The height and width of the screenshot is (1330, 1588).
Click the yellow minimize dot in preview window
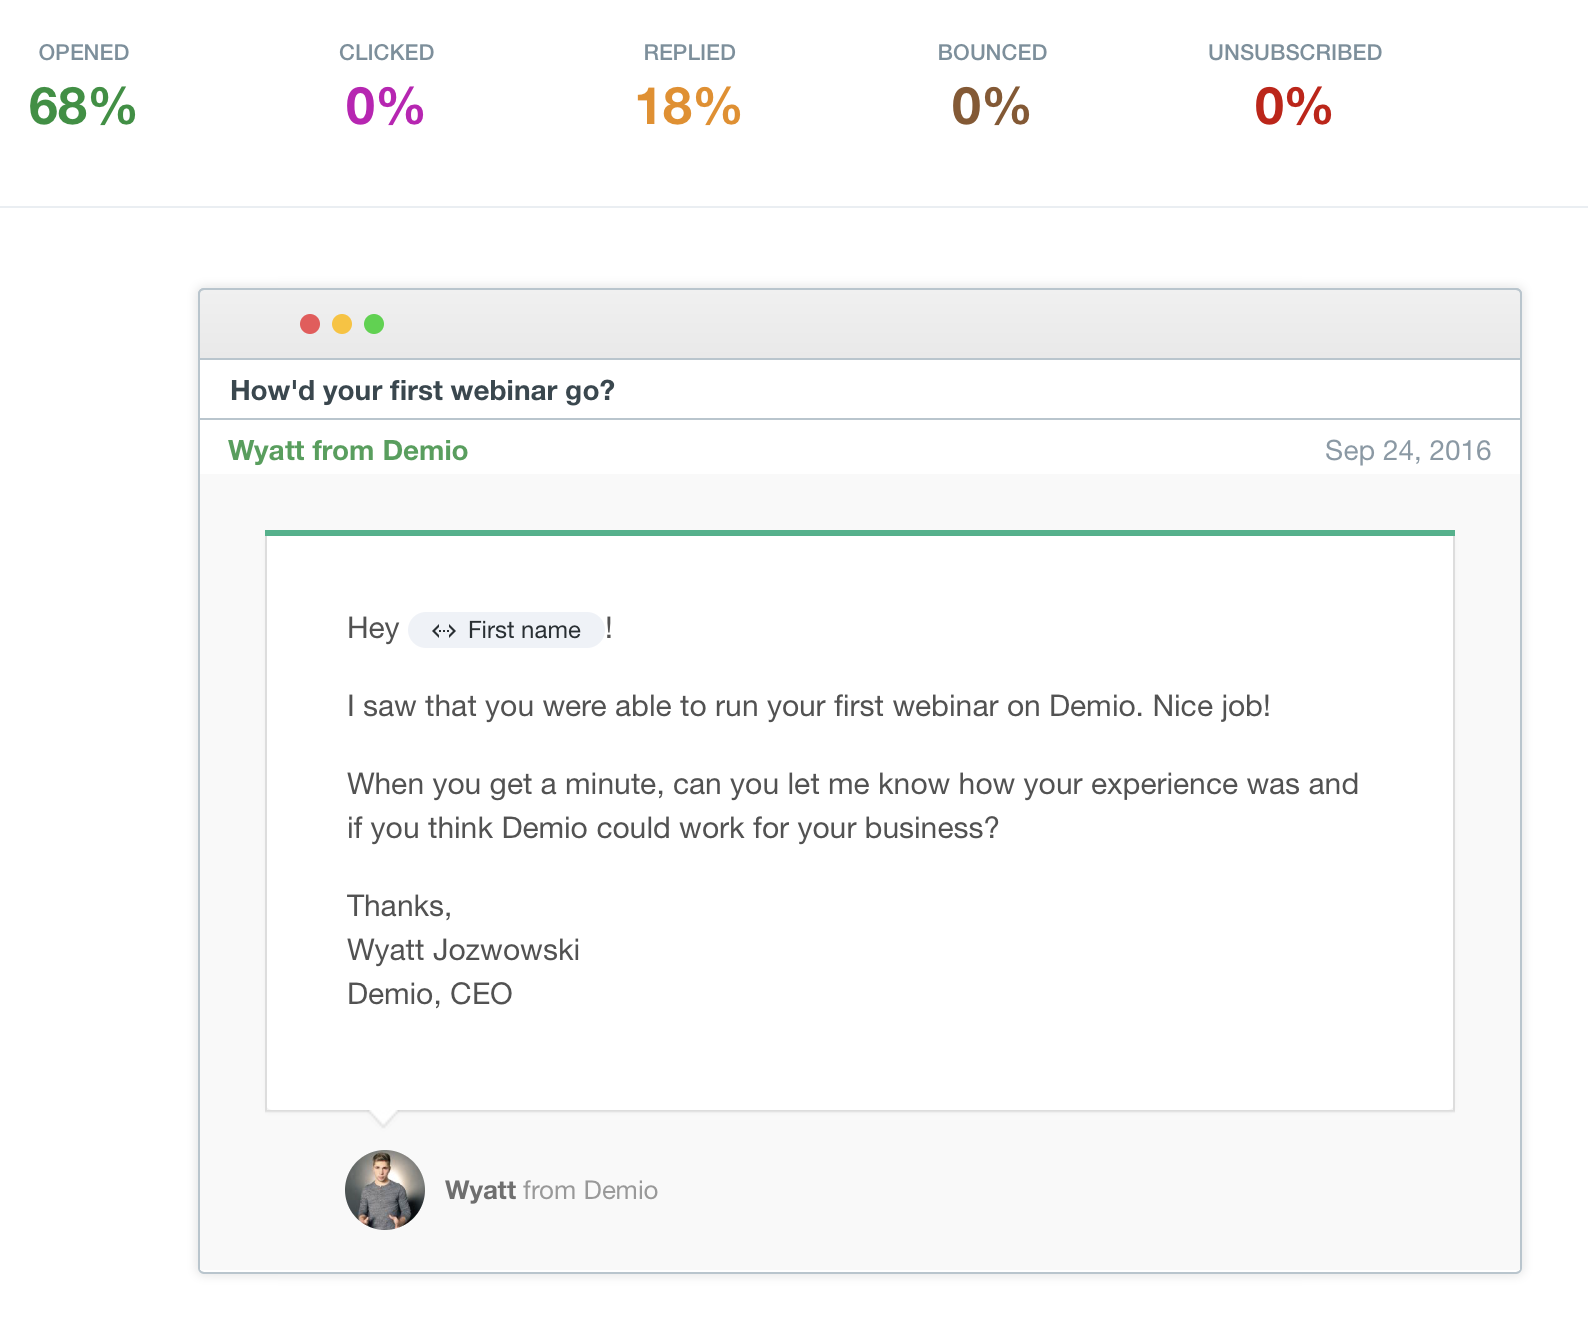(x=342, y=324)
